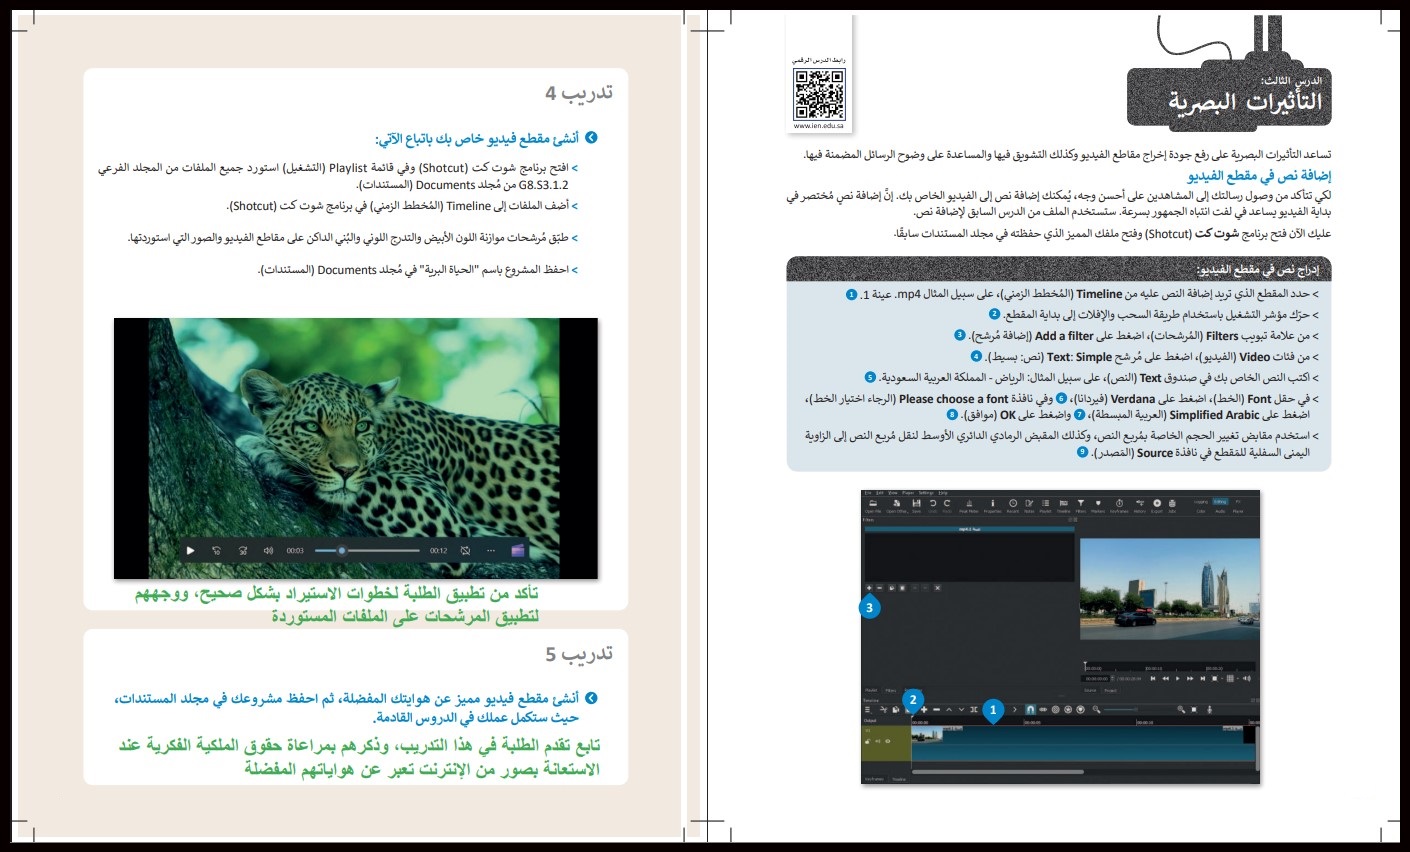Click the leopard video seek slider

click(367, 550)
